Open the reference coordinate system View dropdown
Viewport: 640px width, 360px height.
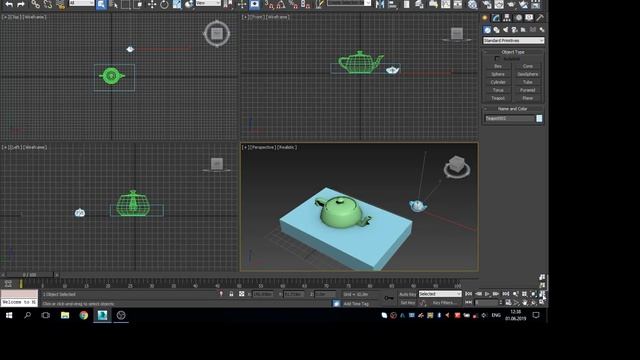(x=208, y=3)
